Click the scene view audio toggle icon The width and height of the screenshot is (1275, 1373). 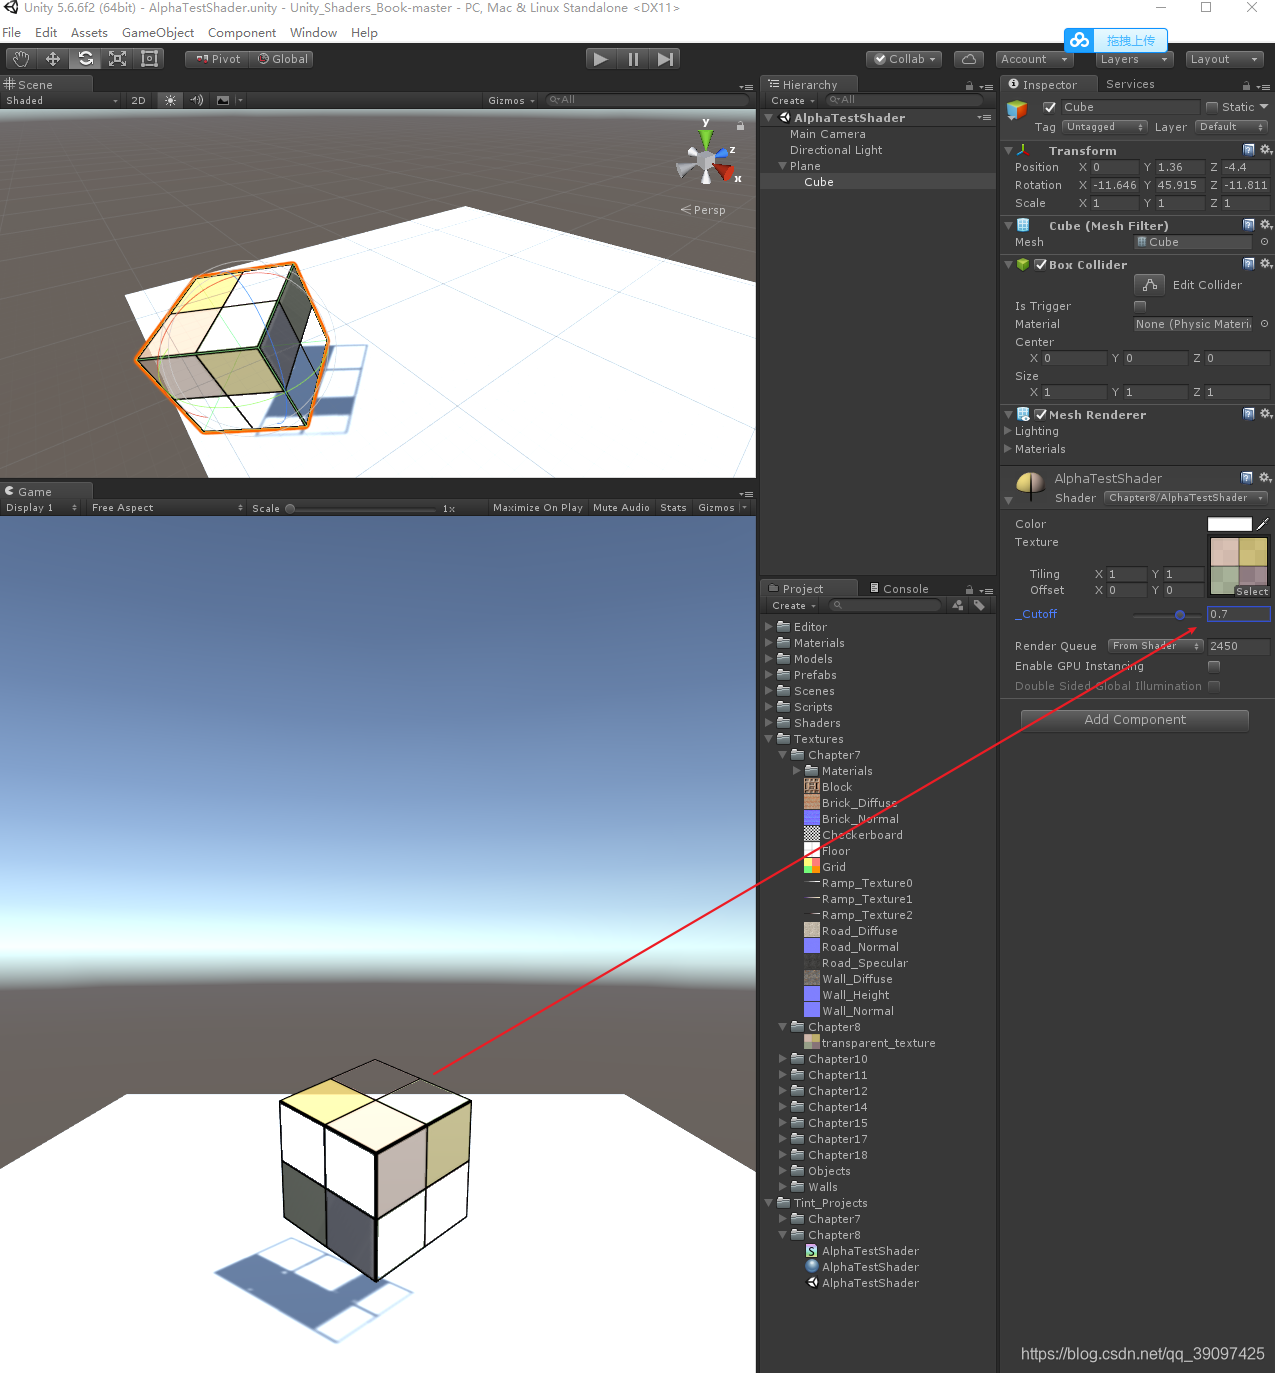pyautogui.click(x=196, y=100)
